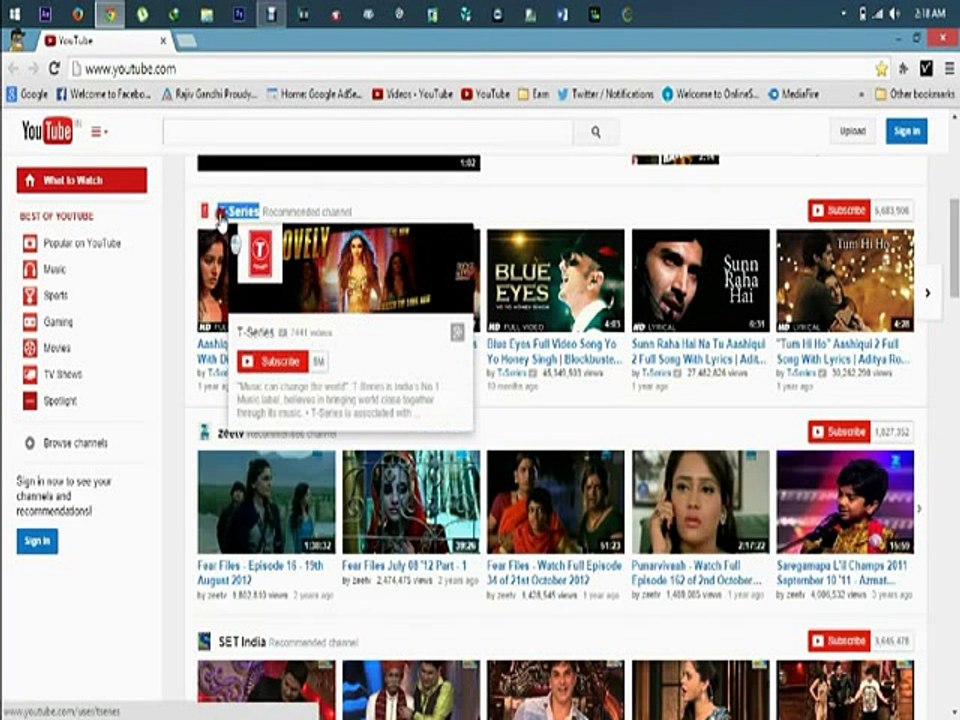Click the Chrome icon in taskbar

(110, 14)
